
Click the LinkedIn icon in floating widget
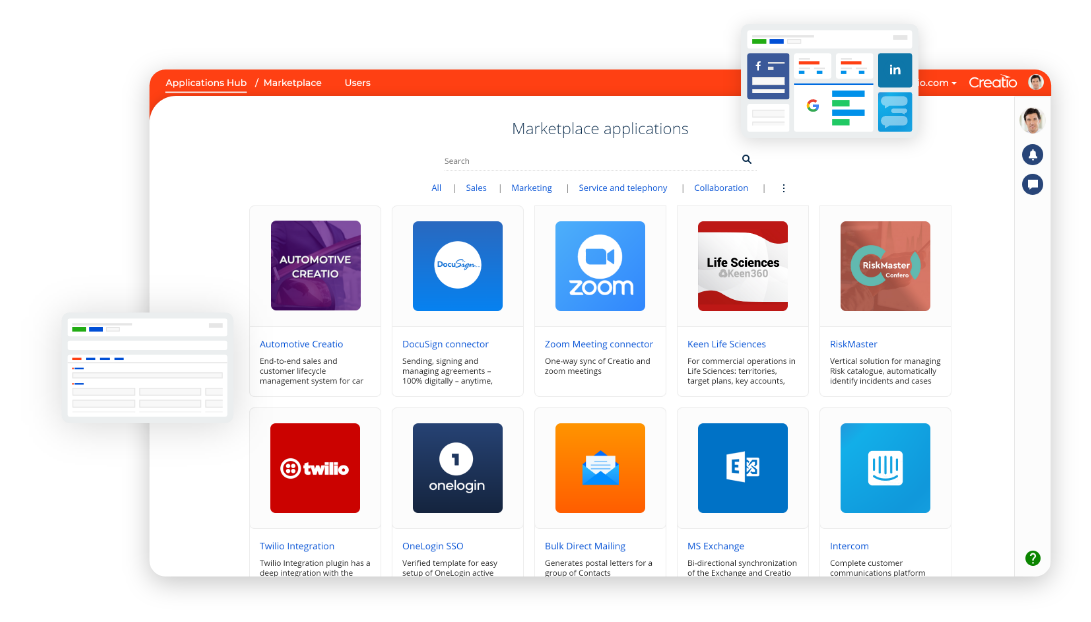[895, 70]
